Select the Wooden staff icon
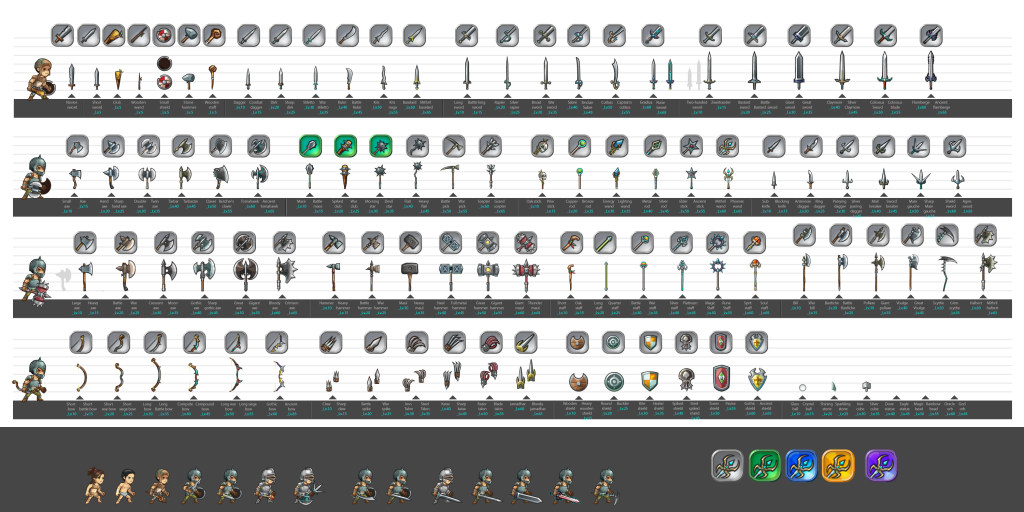This screenshot has width=1024, height=512. pos(214,36)
